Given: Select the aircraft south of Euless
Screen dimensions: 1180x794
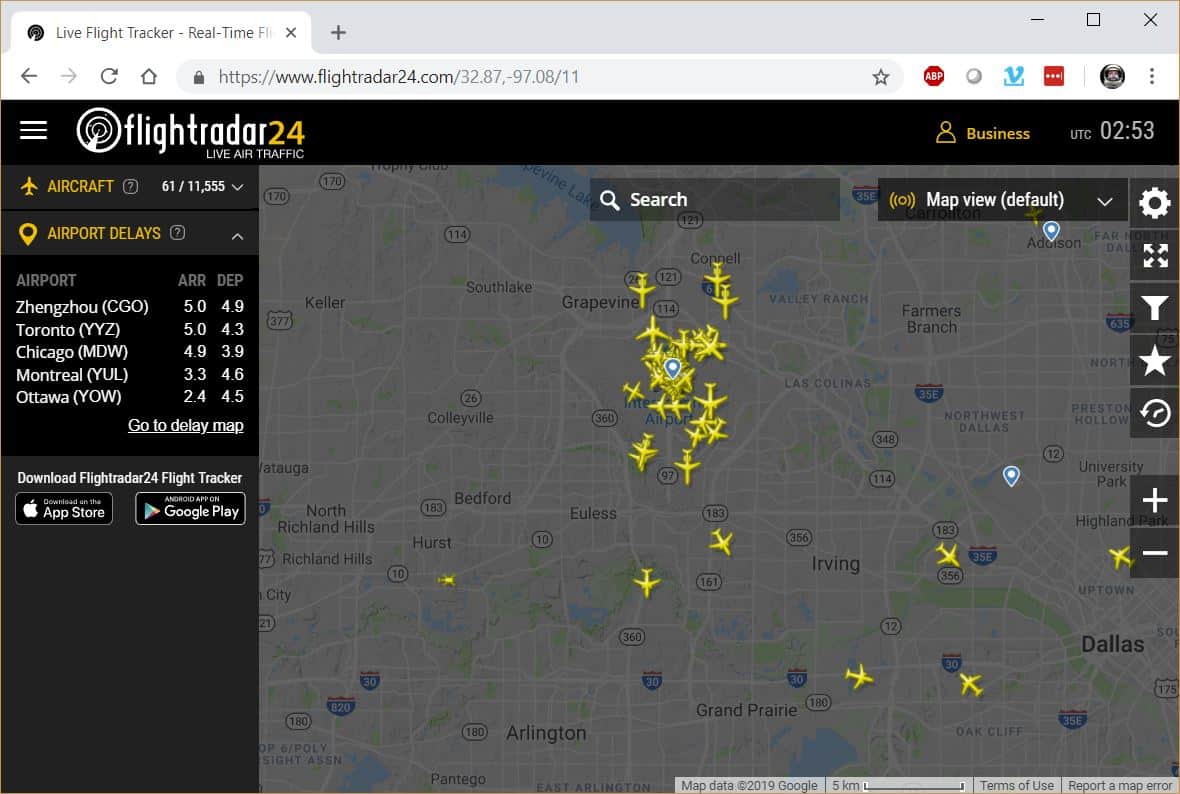Looking at the screenshot, I should click(646, 583).
